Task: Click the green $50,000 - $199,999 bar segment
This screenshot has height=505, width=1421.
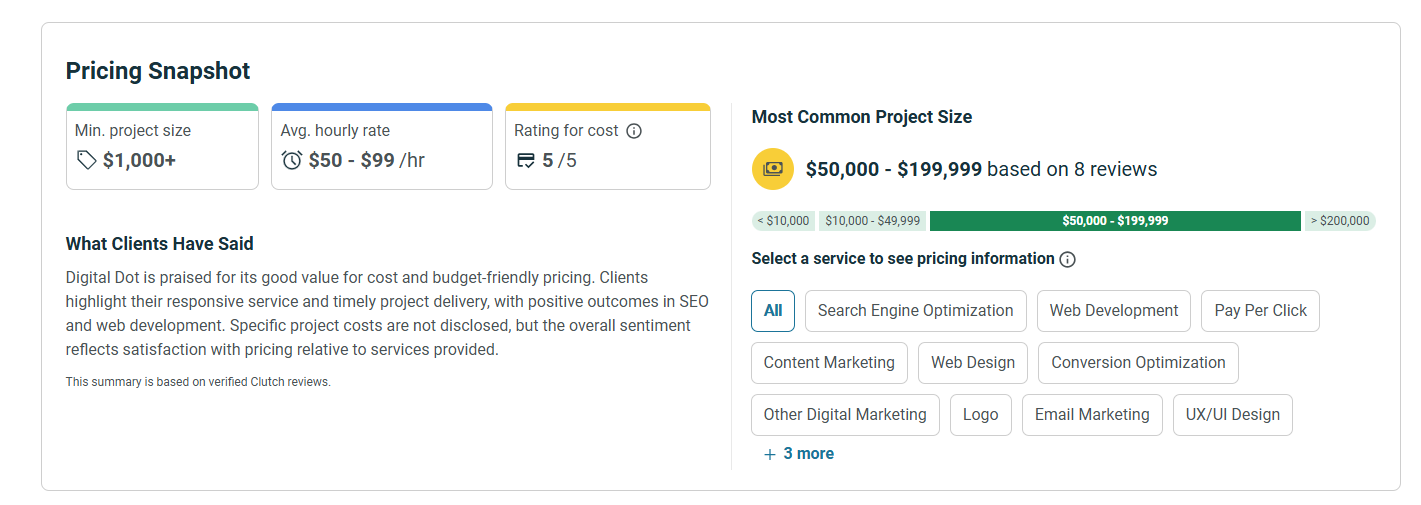Action: [1115, 221]
